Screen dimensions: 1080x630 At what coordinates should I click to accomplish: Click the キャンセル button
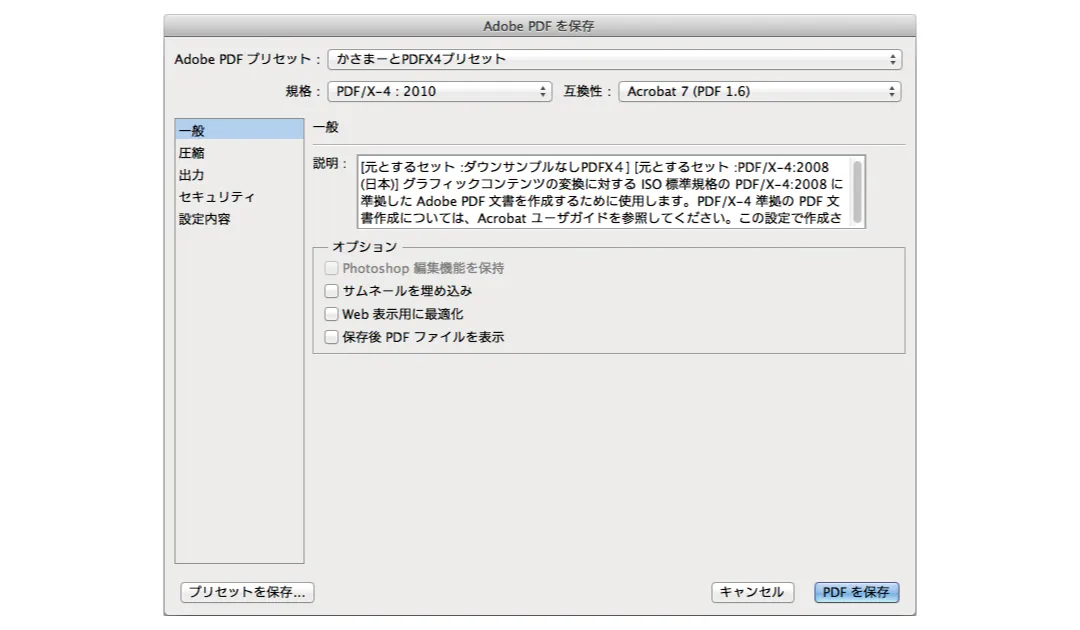coord(752,592)
